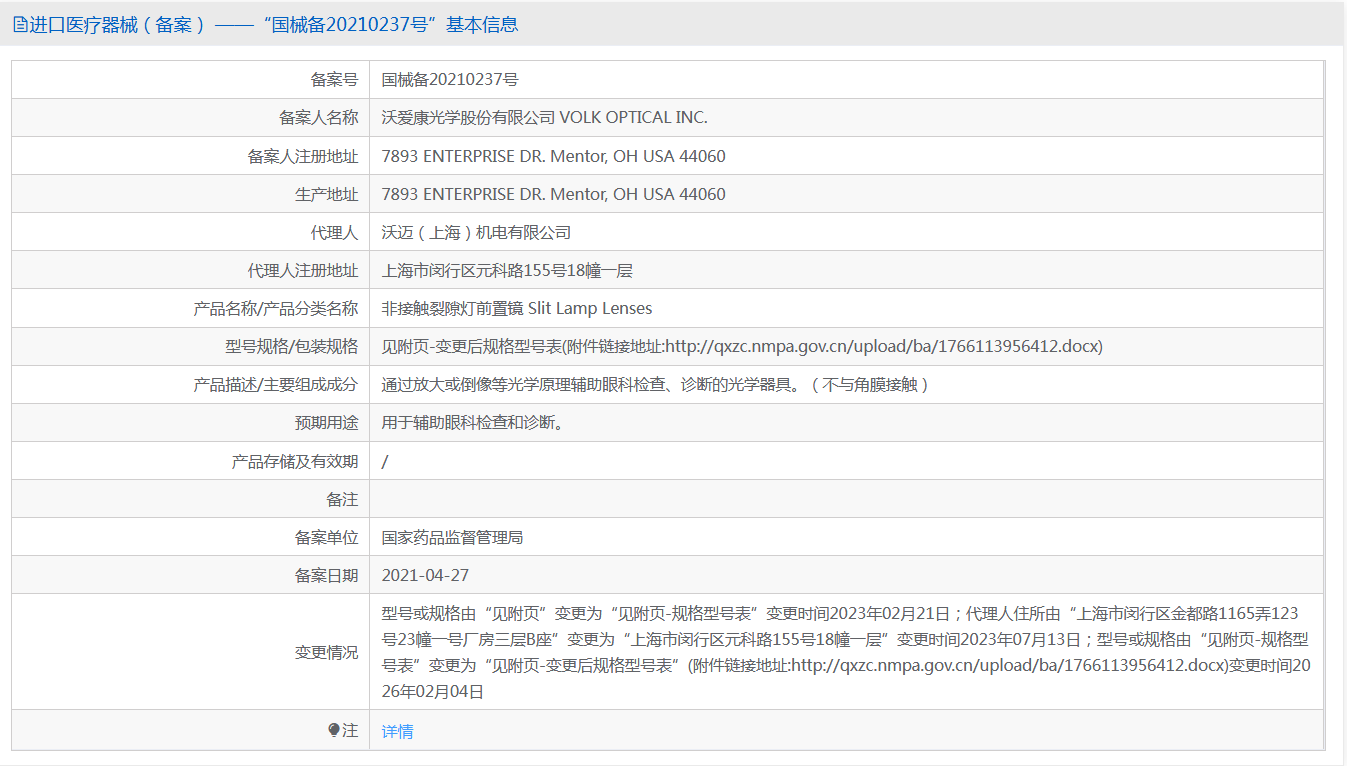Select the 备案号 label cell
1347x766 pixels.
click(334, 80)
